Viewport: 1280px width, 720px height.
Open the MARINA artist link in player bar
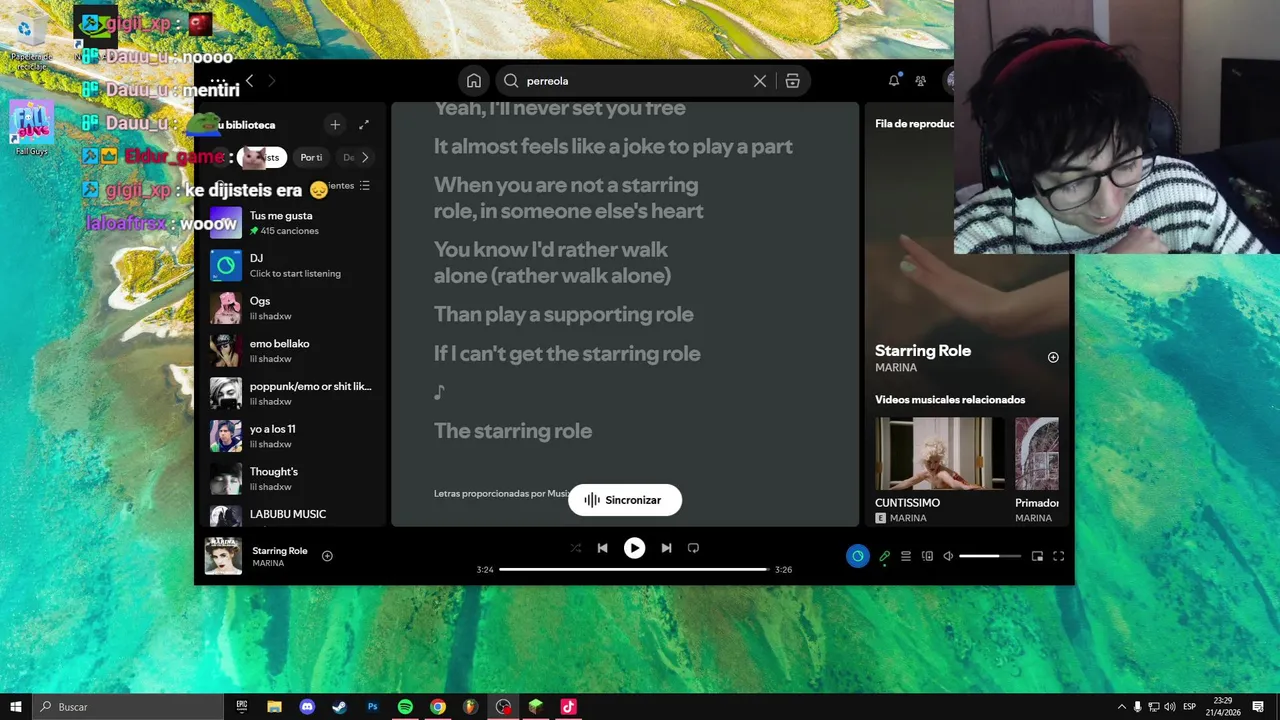tap(268, 563)
